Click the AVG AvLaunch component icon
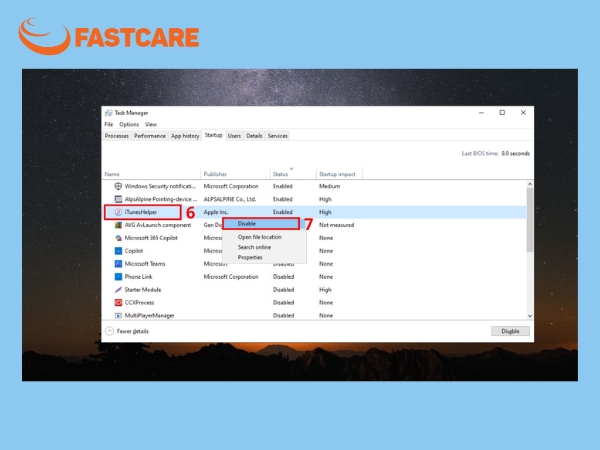Viewport: 600px width, 450px height. (x=118, y=225)
